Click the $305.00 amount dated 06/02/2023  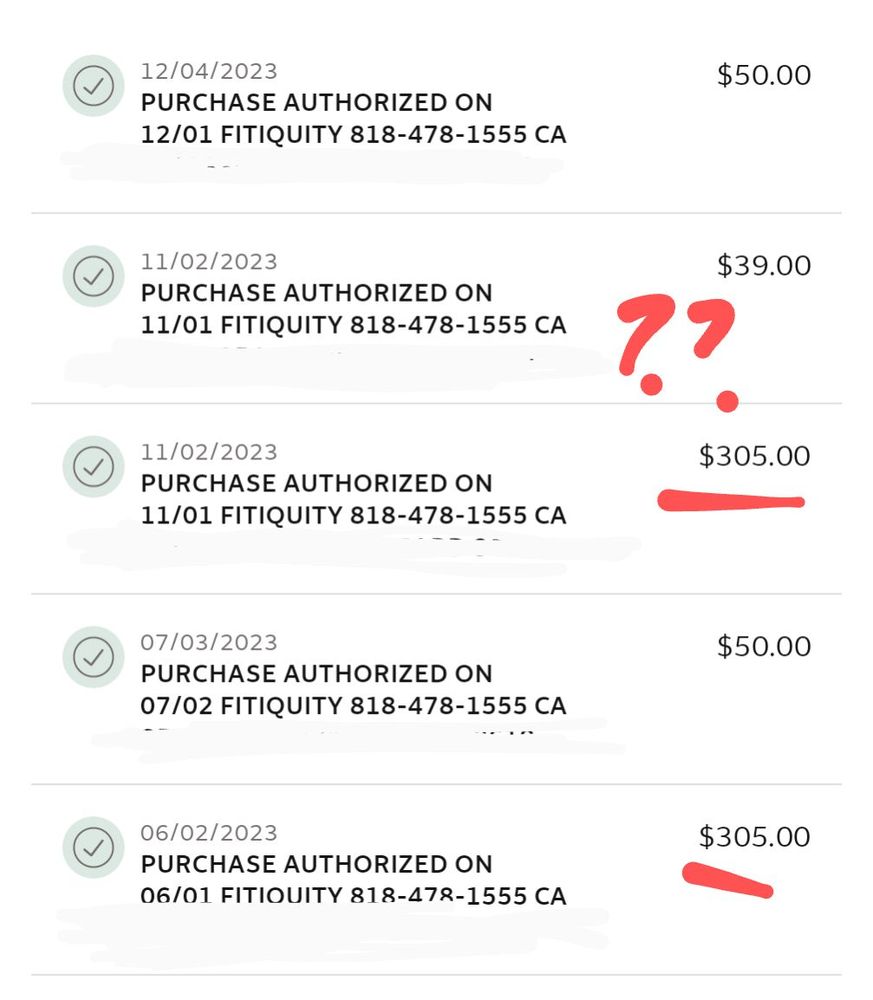pyautogui.click(x=754, y=836)
